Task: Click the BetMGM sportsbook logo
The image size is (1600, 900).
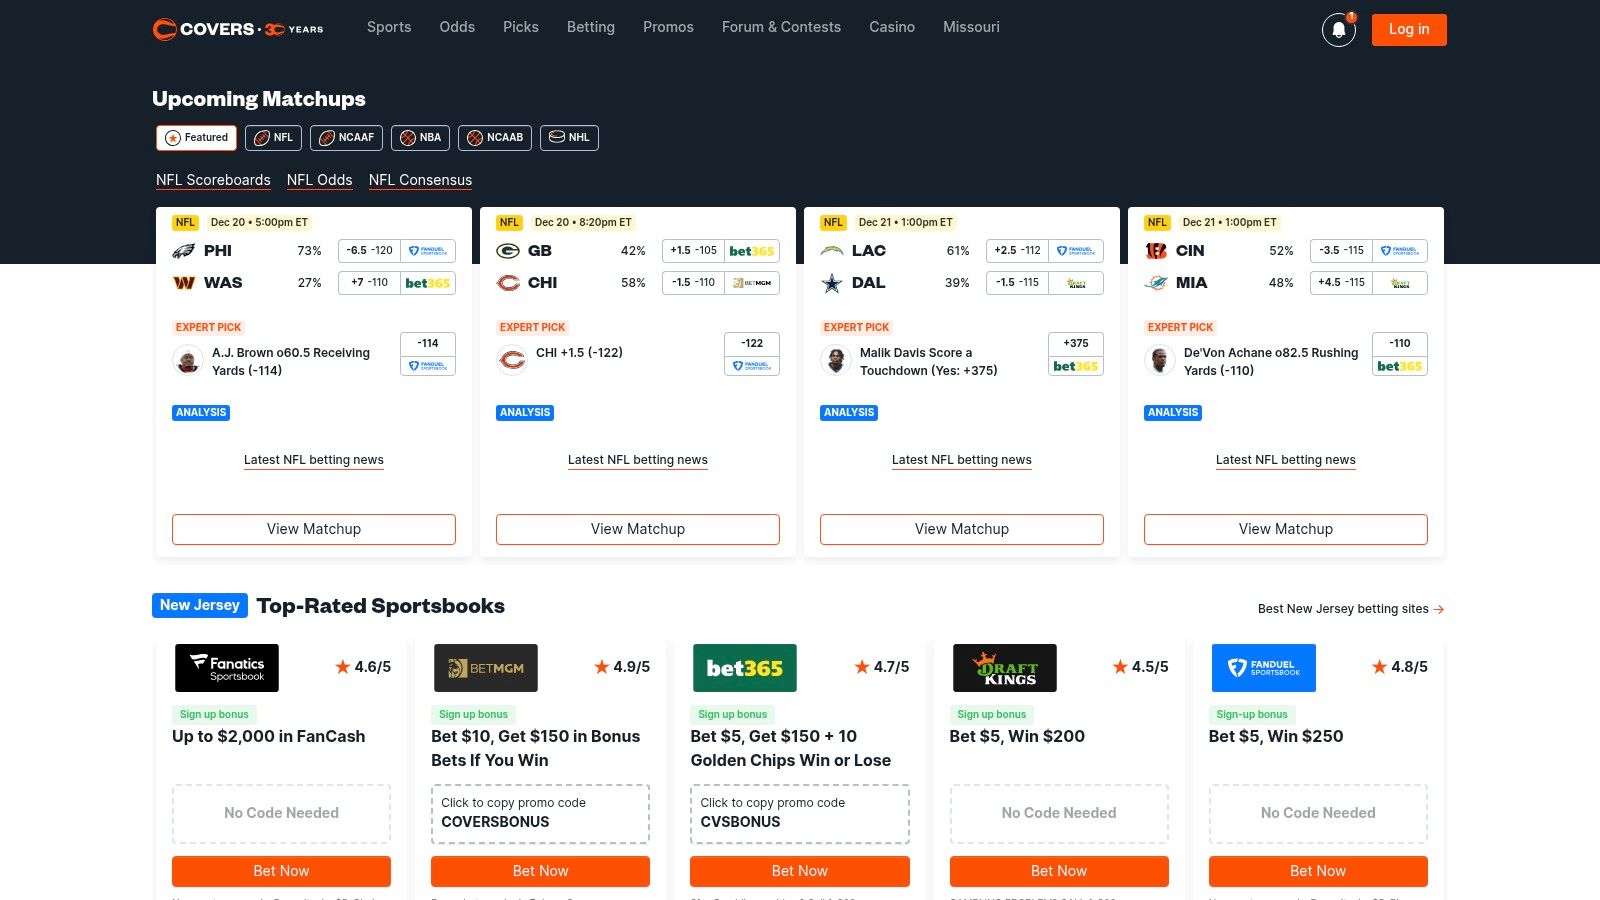Action: (485, 667)
